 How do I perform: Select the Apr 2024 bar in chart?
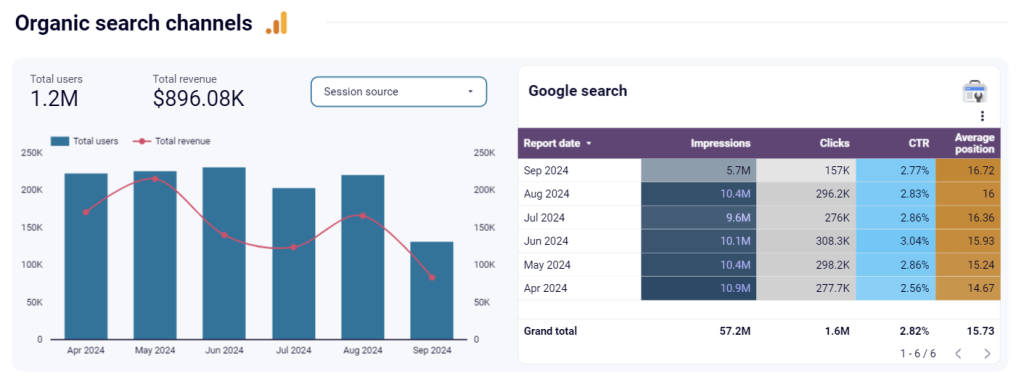point(86,256)
